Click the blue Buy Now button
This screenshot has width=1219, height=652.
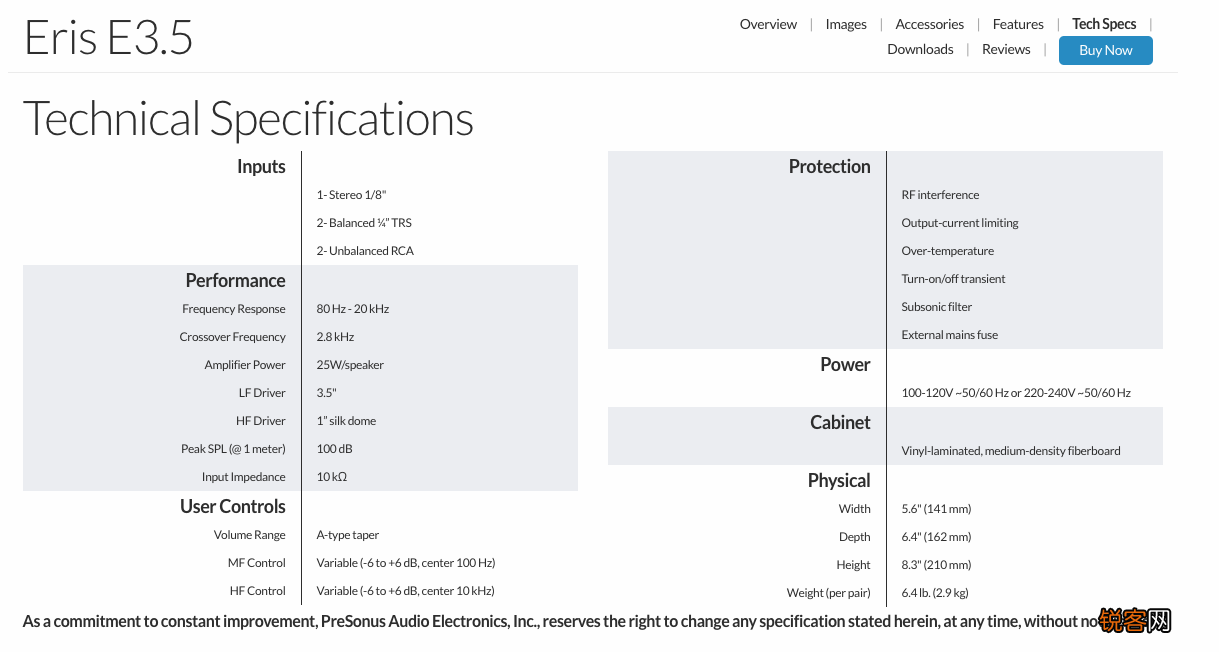pos(1106,50)
